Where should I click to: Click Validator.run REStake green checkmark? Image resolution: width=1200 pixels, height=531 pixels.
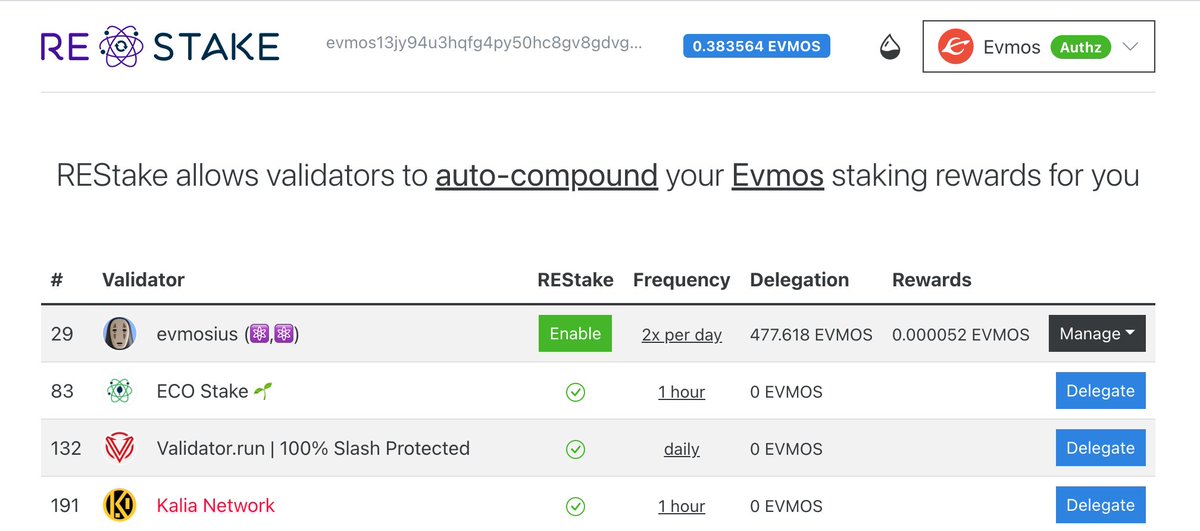tap(575, 449)
